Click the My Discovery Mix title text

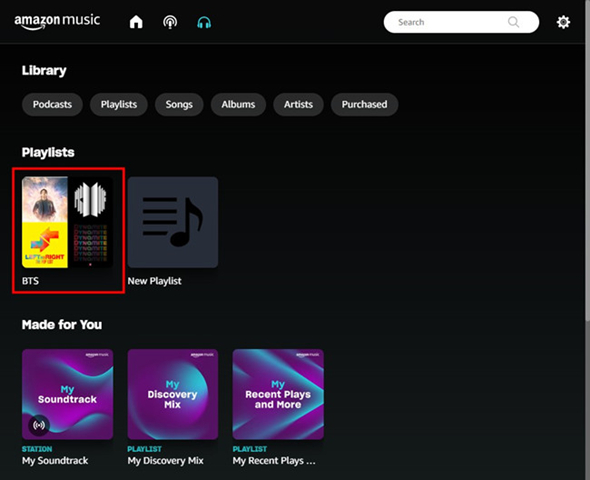click(x=166, y=460)
